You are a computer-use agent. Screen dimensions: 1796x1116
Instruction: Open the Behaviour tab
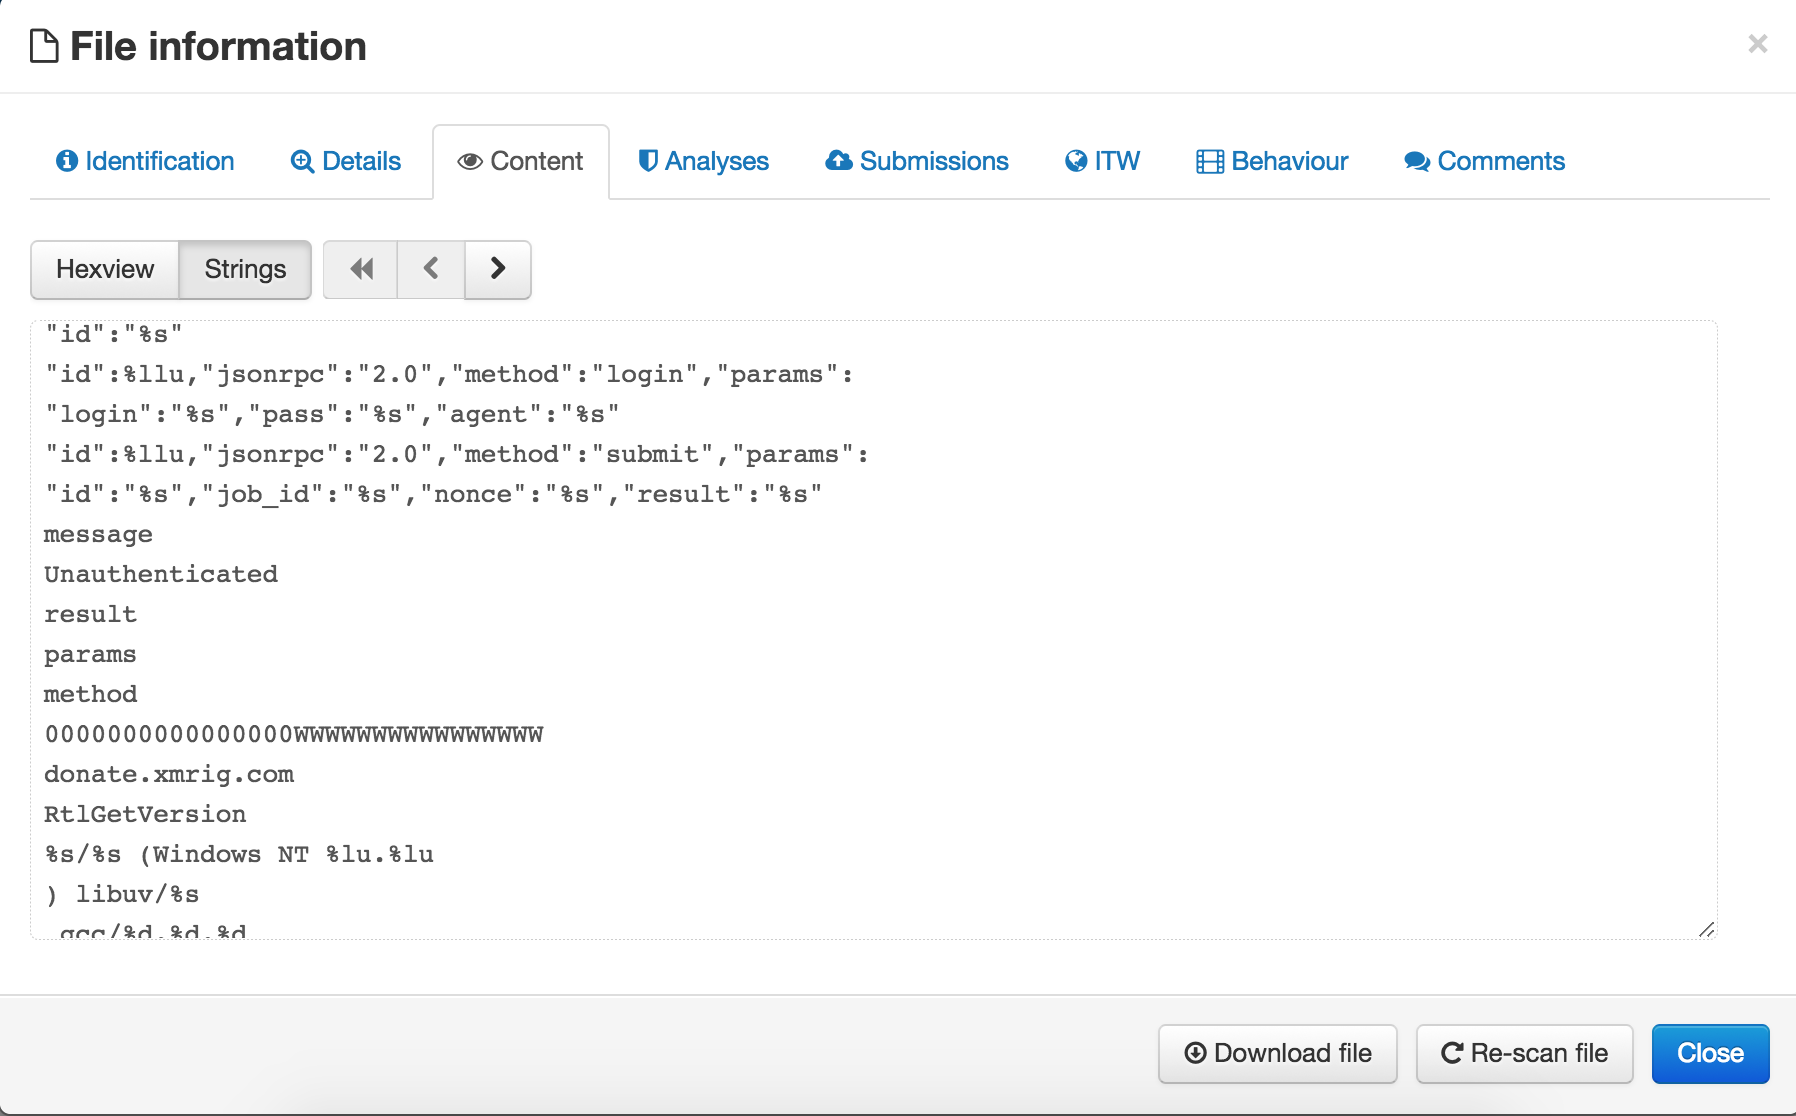tap(1272, 161)
